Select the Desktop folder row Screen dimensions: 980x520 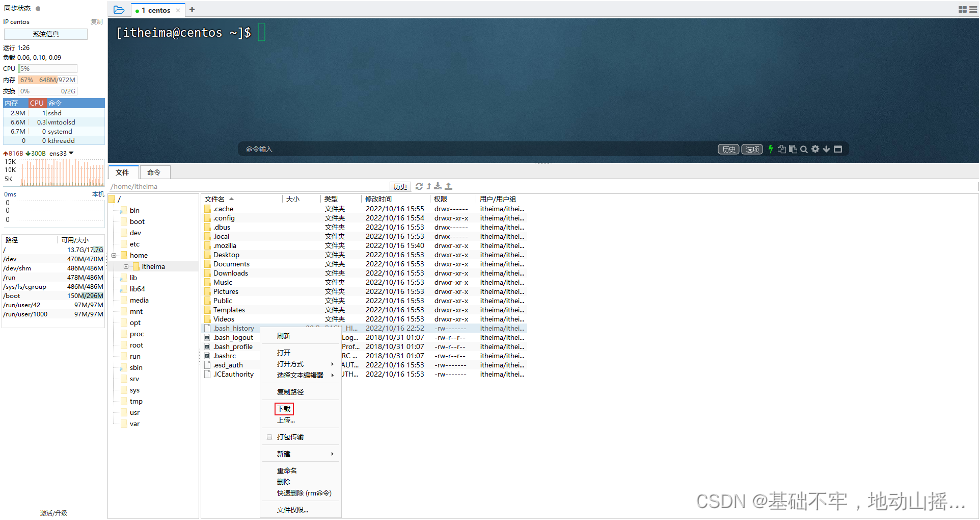click(364, 255)
